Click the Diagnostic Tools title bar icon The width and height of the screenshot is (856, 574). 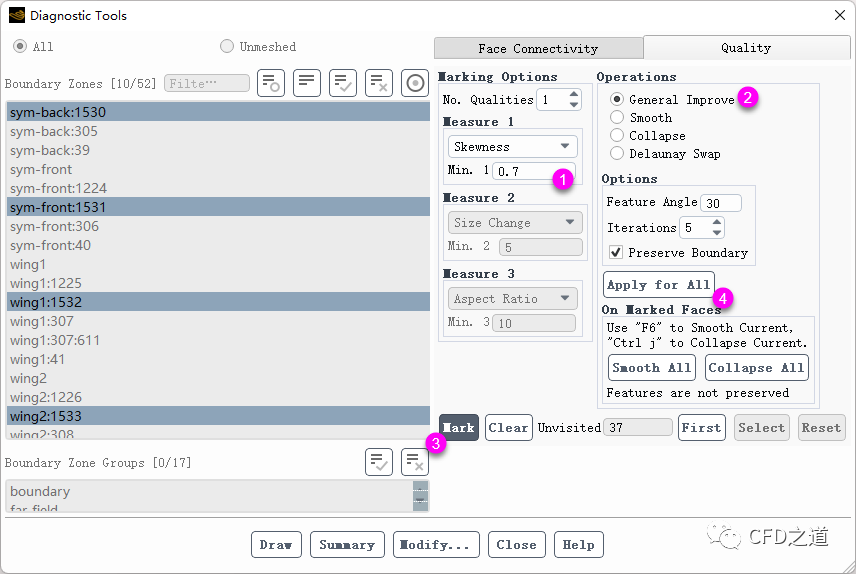pyautogui.click(x=16, y=15)
